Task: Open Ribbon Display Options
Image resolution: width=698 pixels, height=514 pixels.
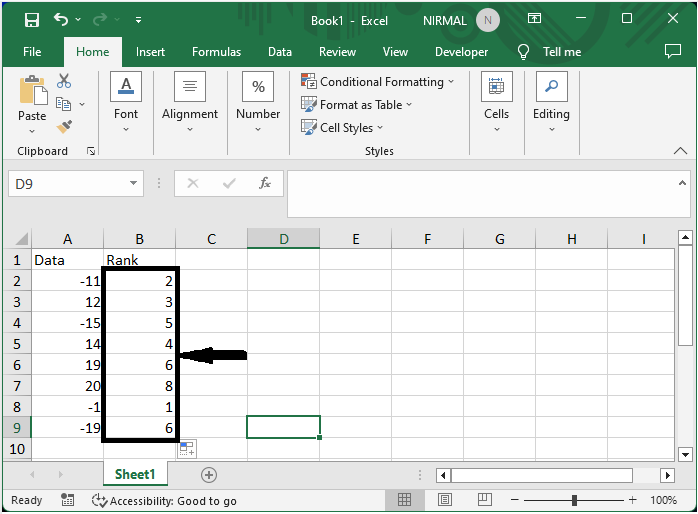Action: (534, 18)
